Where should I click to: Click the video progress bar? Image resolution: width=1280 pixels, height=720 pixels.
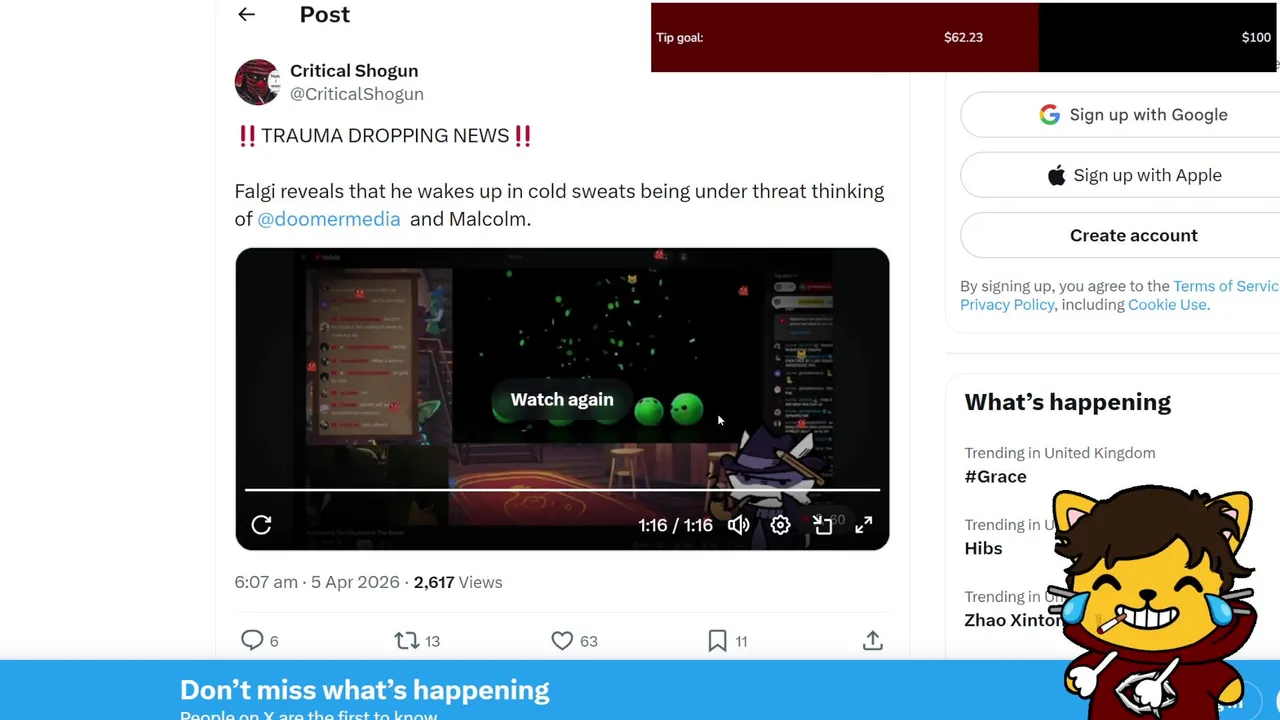click(562, 490)
